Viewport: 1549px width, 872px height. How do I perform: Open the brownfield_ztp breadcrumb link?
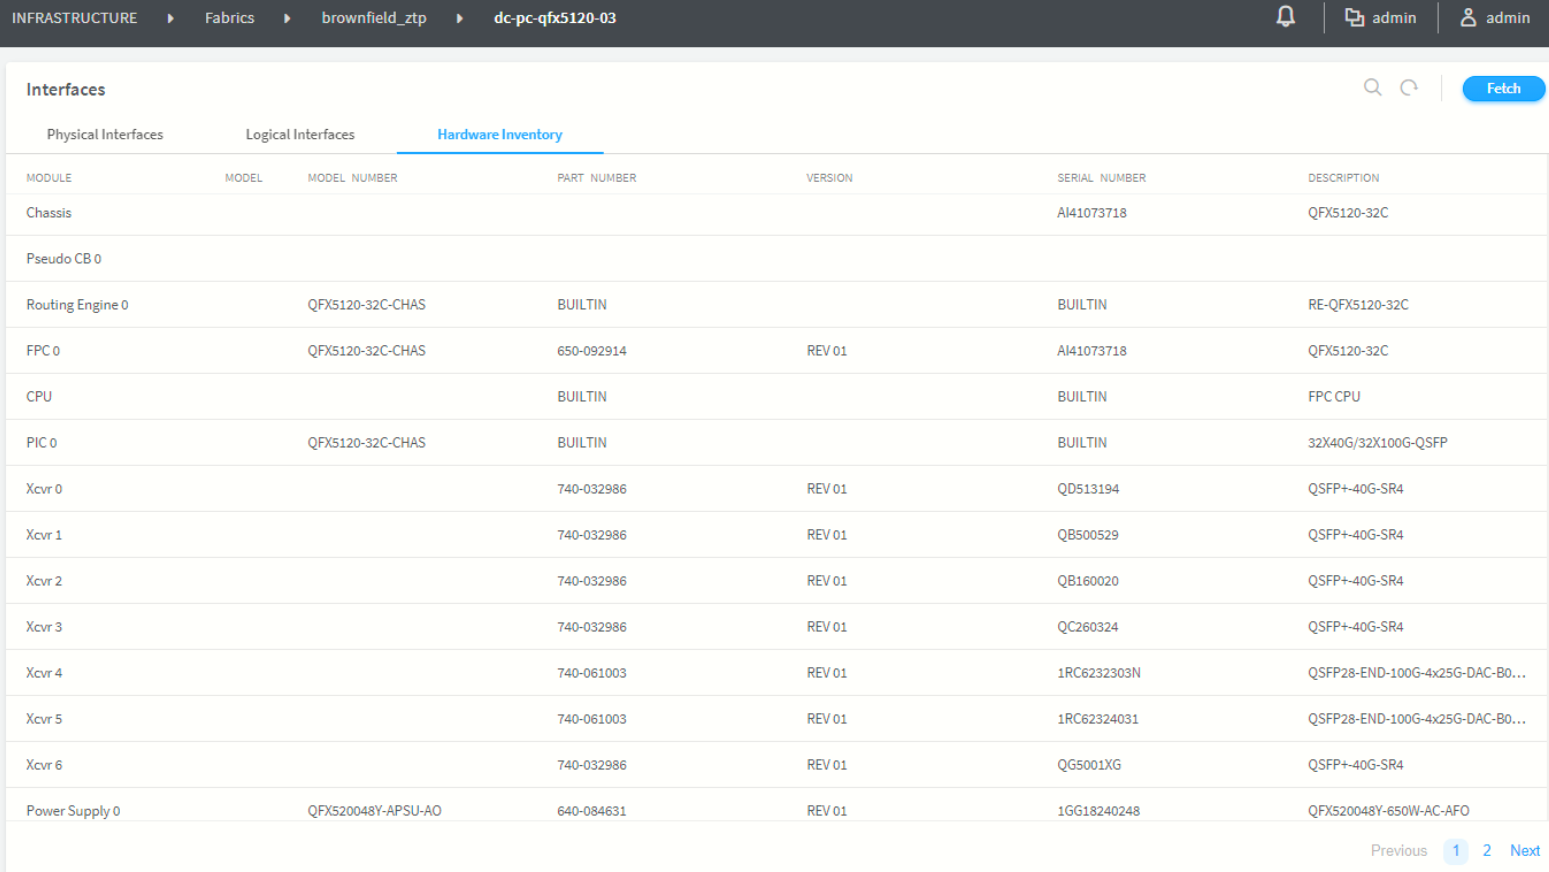pos(373,18)
